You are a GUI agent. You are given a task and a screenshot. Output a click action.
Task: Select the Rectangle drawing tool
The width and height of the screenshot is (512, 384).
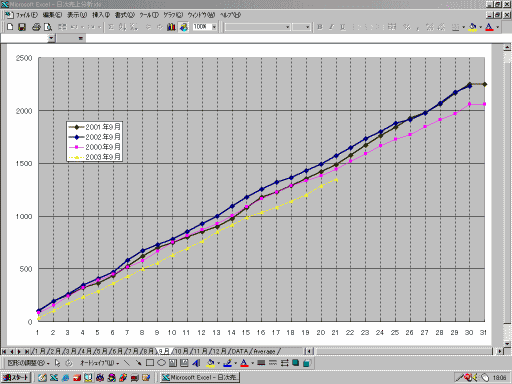(150, 363)
